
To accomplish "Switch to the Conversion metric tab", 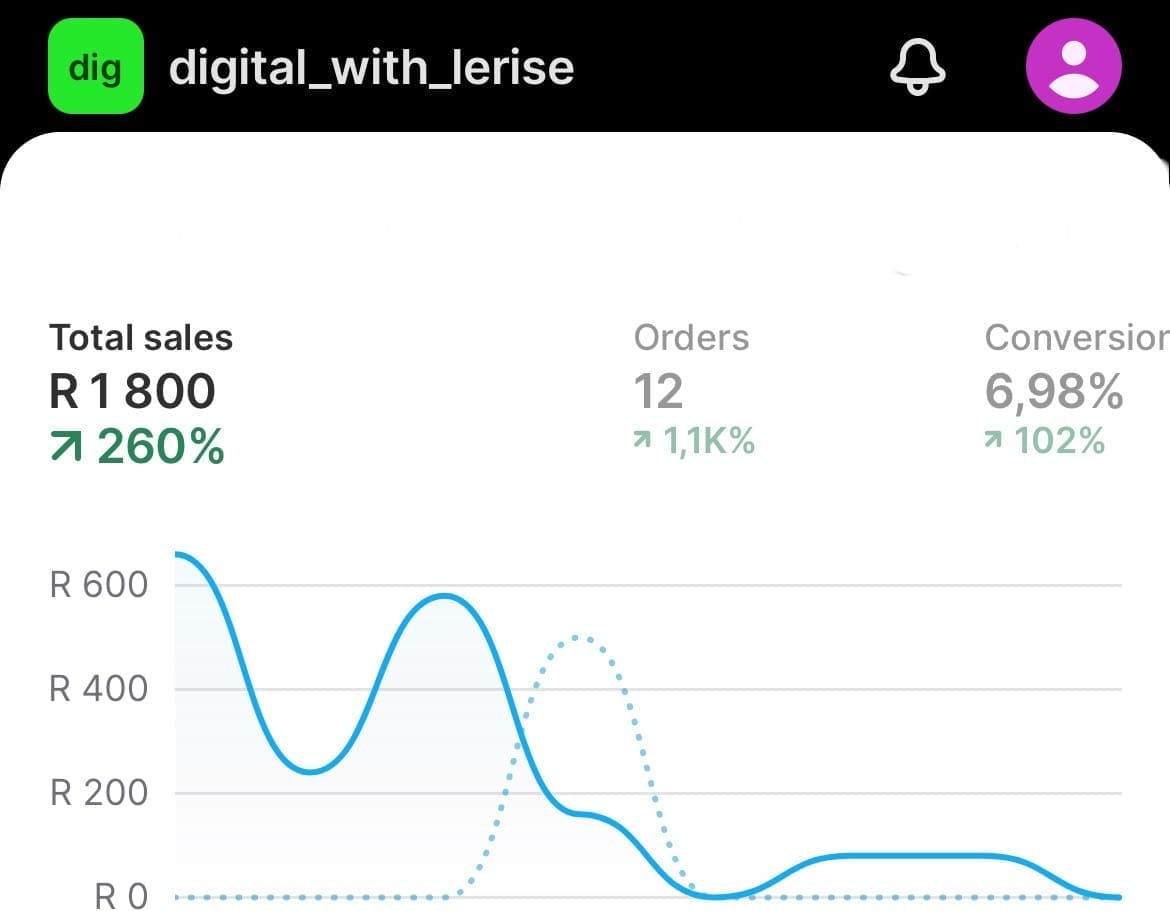I will point(1076,338).
